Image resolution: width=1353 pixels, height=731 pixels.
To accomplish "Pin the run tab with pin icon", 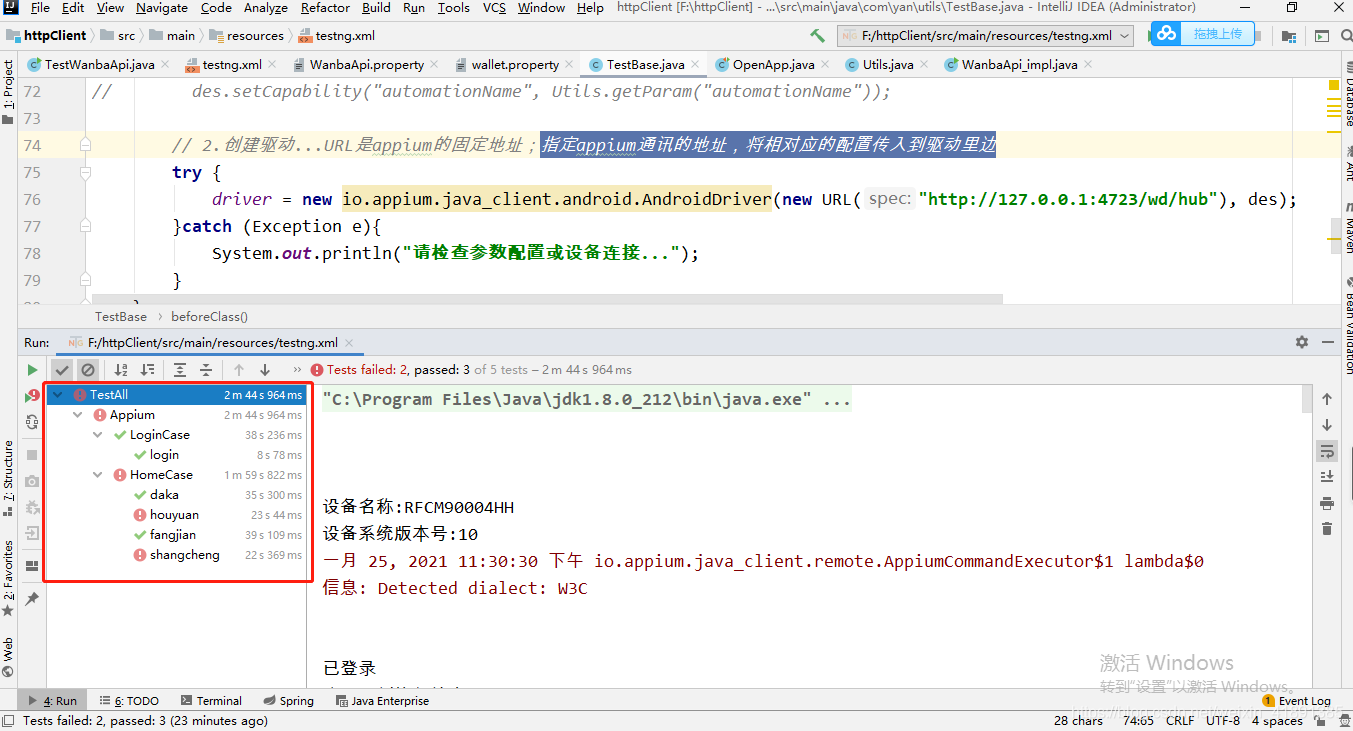I will tap(32, 598).
